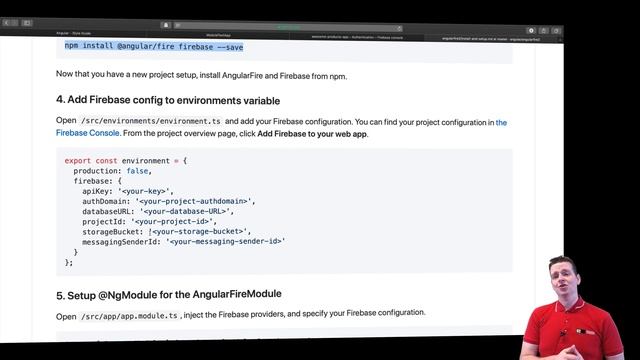Click the '/src/environments/environment.ts' path
Screen dimensions: 640x360
point(151,121)
